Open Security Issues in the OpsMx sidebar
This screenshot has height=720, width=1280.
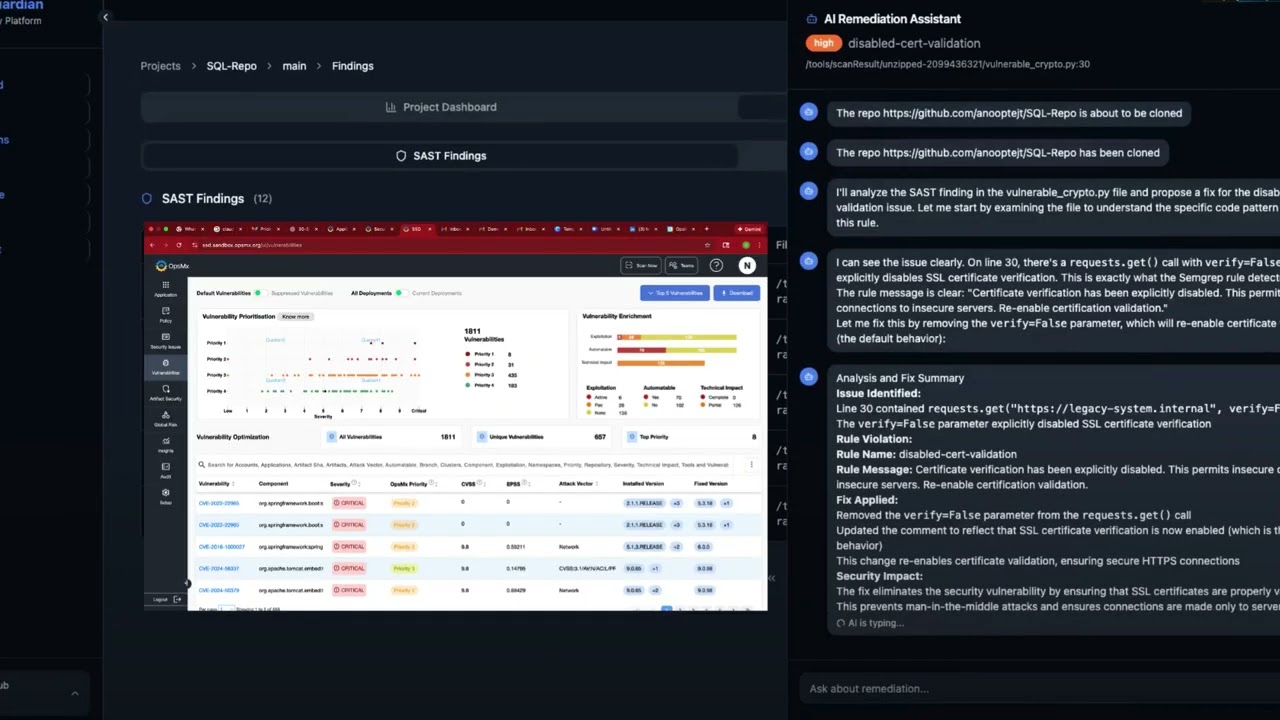point(165,341)
